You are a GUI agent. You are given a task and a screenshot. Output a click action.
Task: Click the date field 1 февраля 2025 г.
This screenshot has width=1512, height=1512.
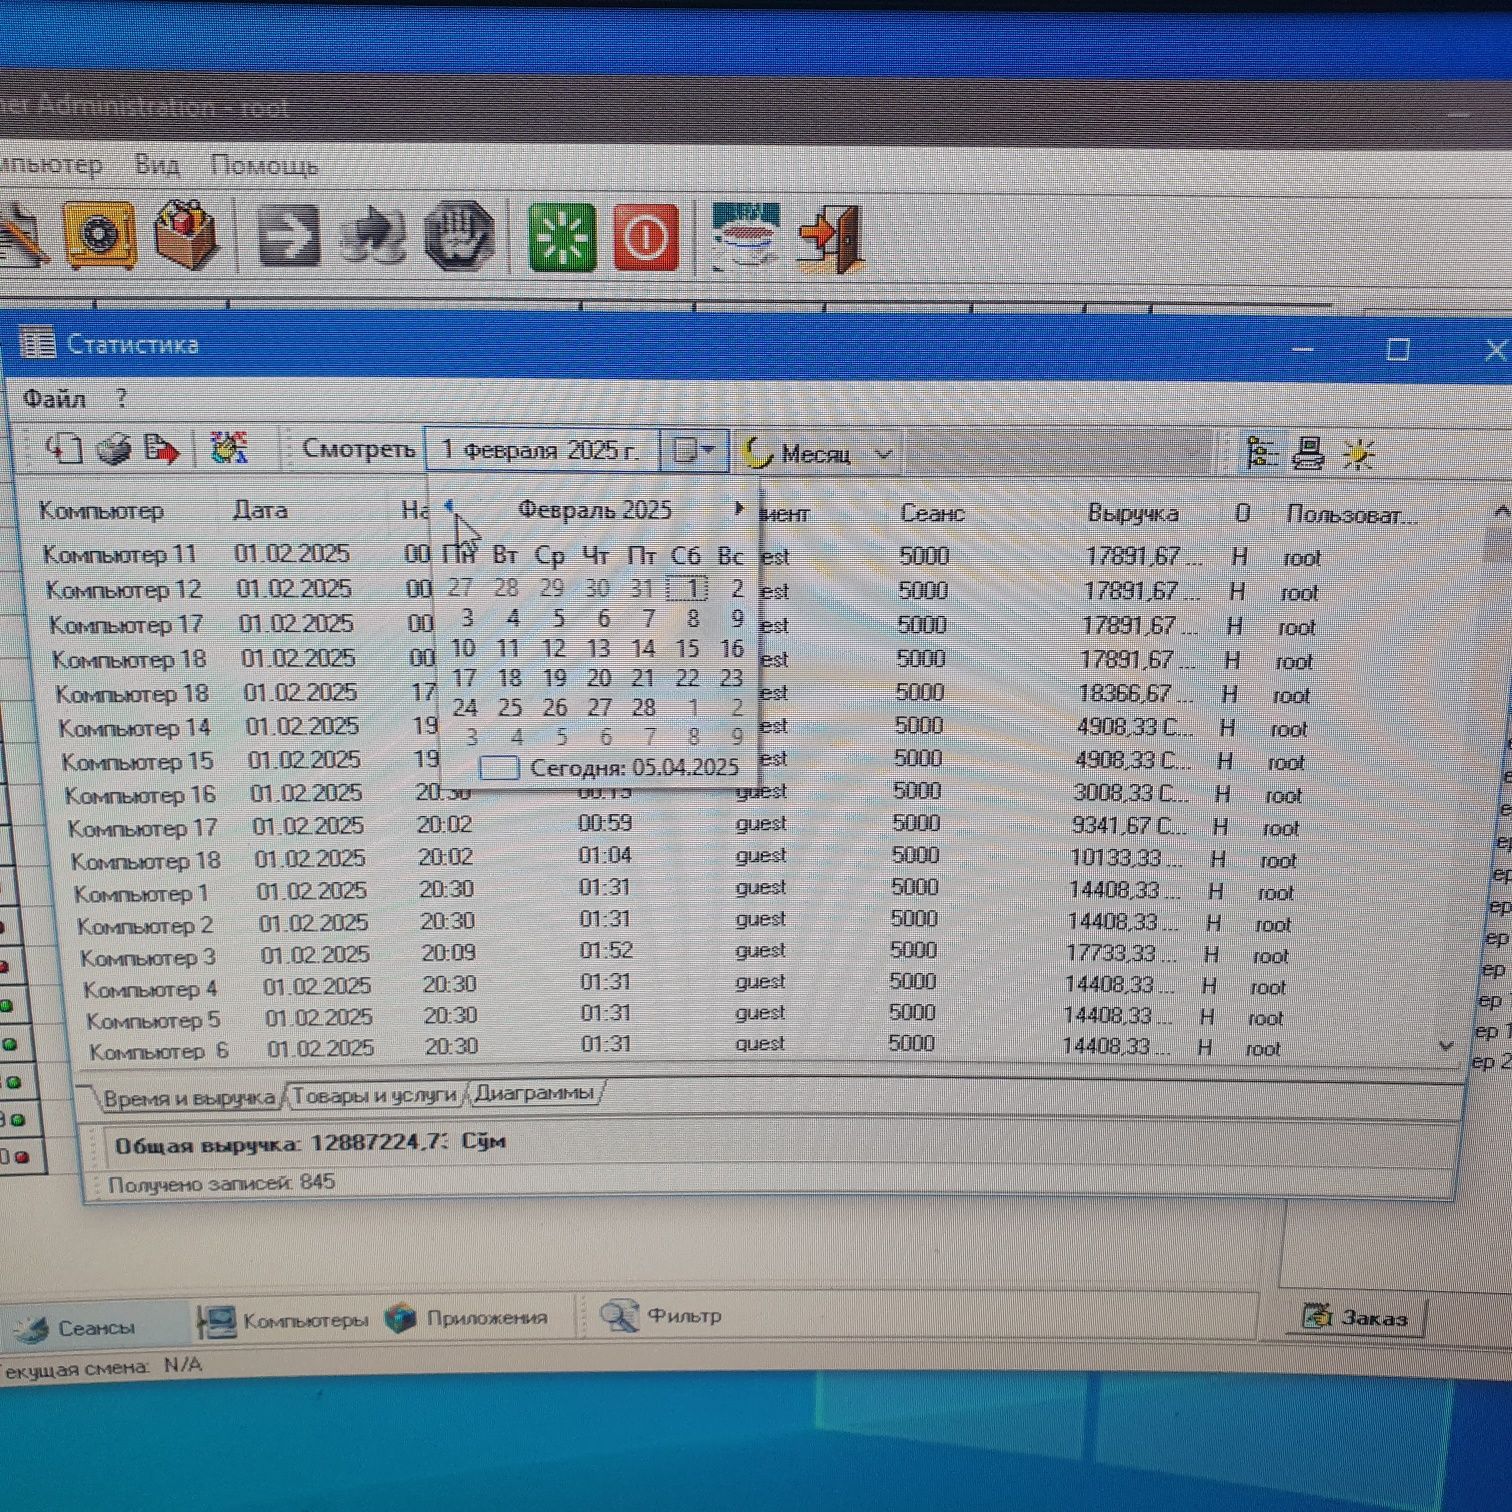click(x=541, y=450)
